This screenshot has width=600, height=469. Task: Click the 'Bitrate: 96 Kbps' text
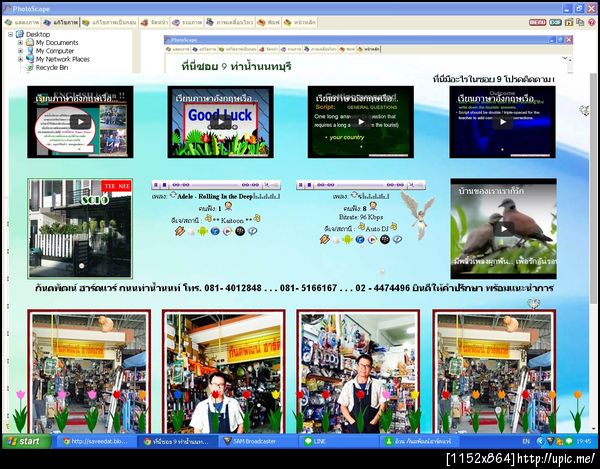pyautogui.click(x=361, y=217)
